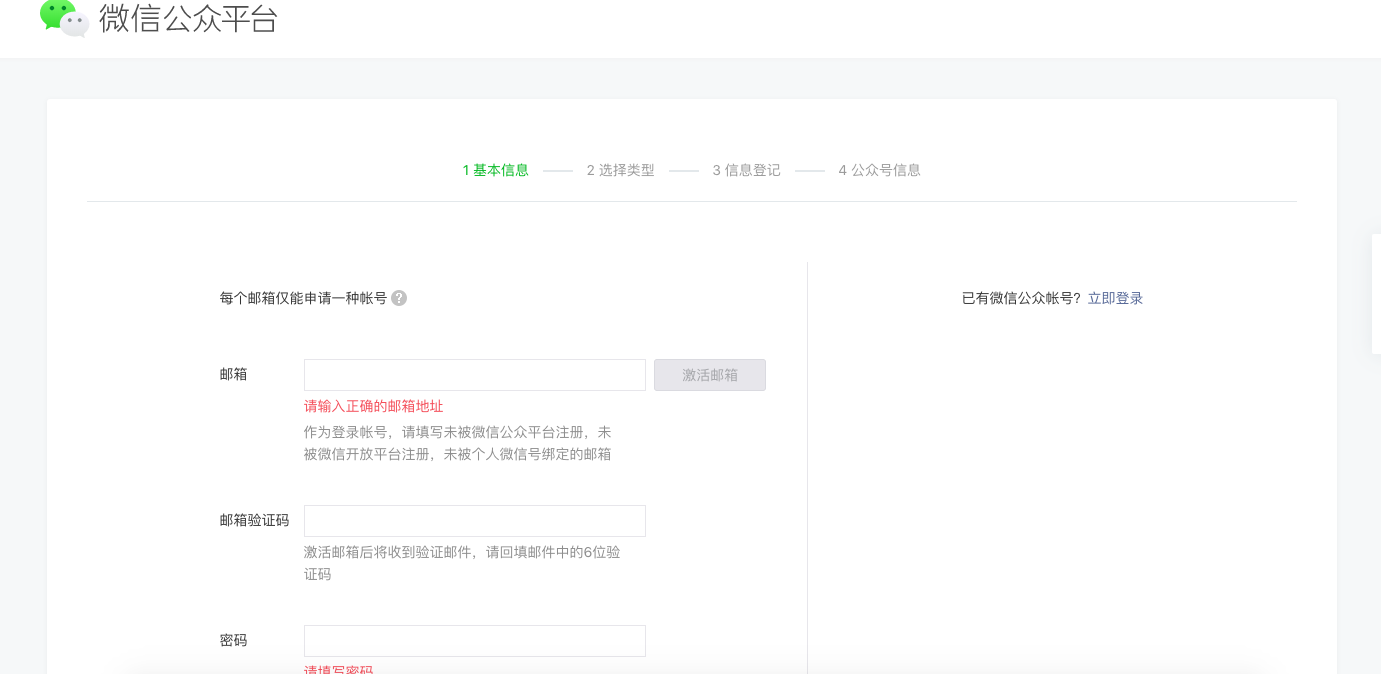Click the 请填写密码 error text

[x=337, y=668]
